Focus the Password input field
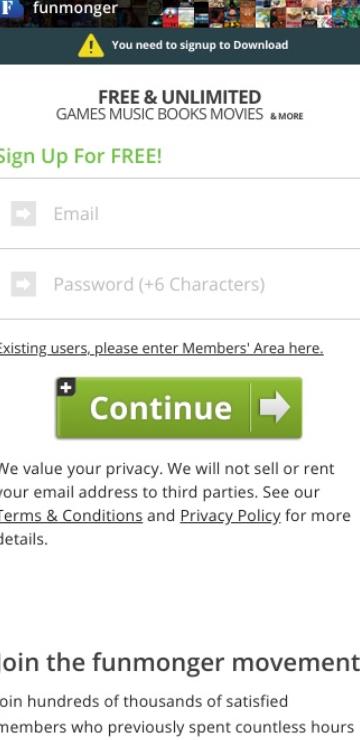Viewport: 360px width, 740px height. (x=180, y=284)
